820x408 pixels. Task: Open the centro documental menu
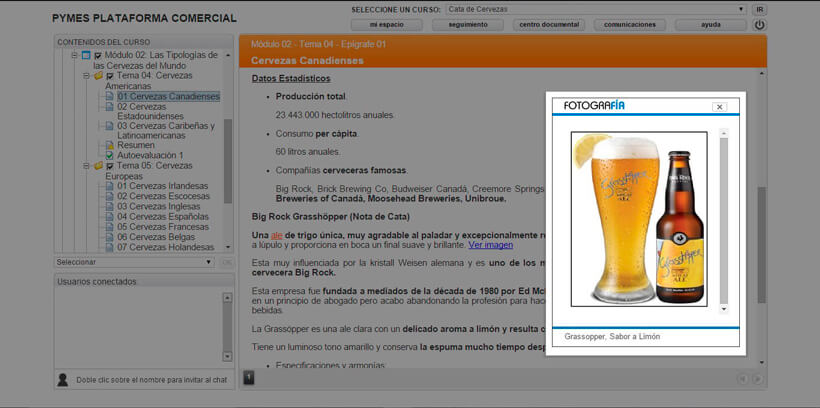click(x=549, y=25)
